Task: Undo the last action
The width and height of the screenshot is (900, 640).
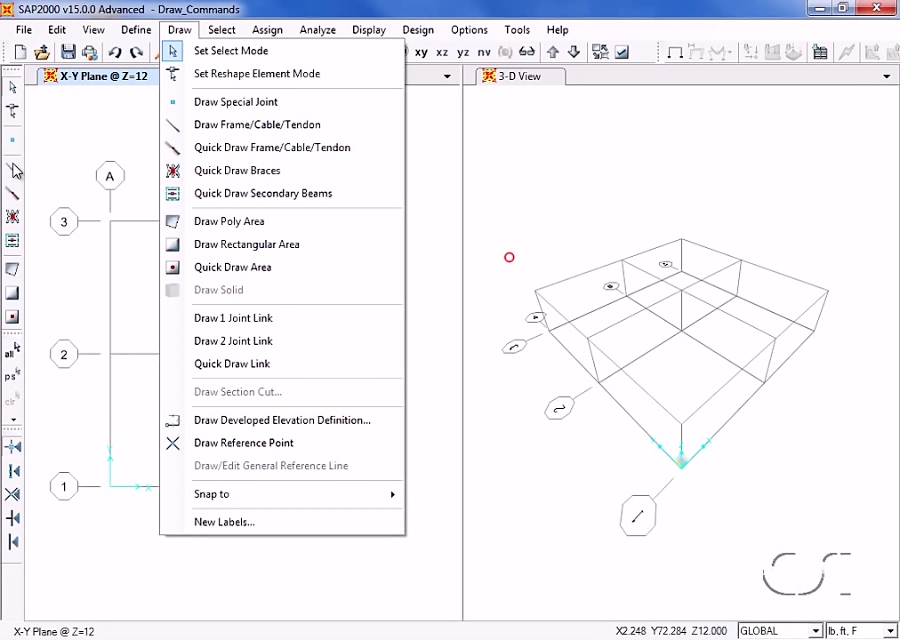Action: [x=113, y=52]
